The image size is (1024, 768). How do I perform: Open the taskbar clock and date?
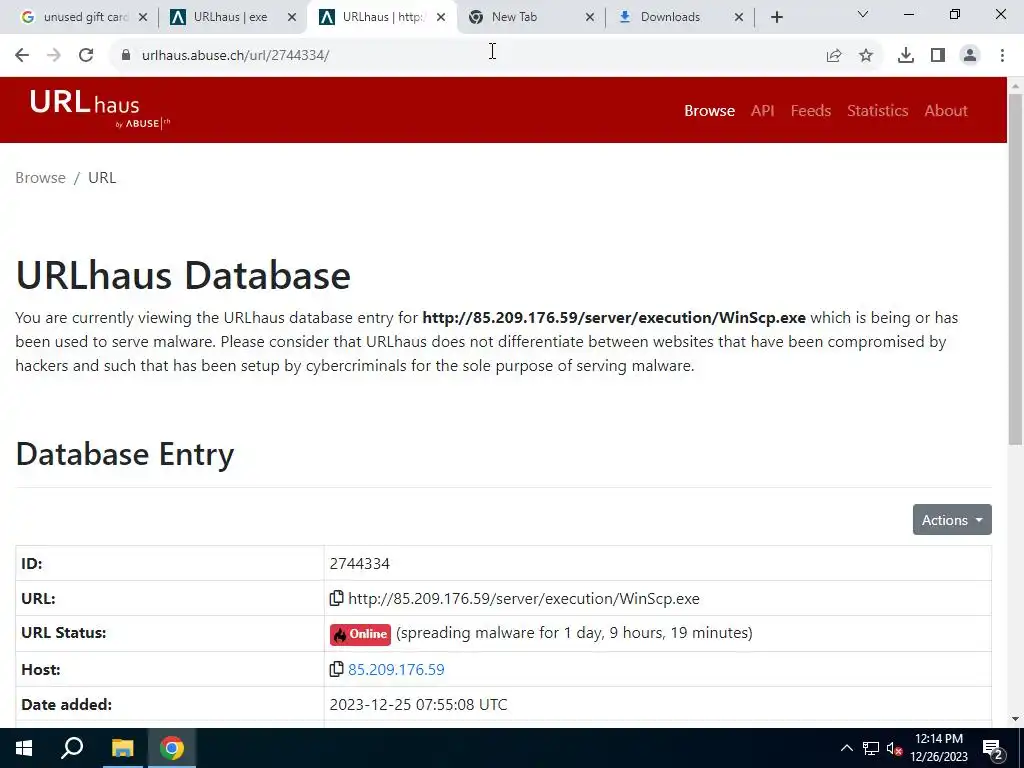(939, 748)
